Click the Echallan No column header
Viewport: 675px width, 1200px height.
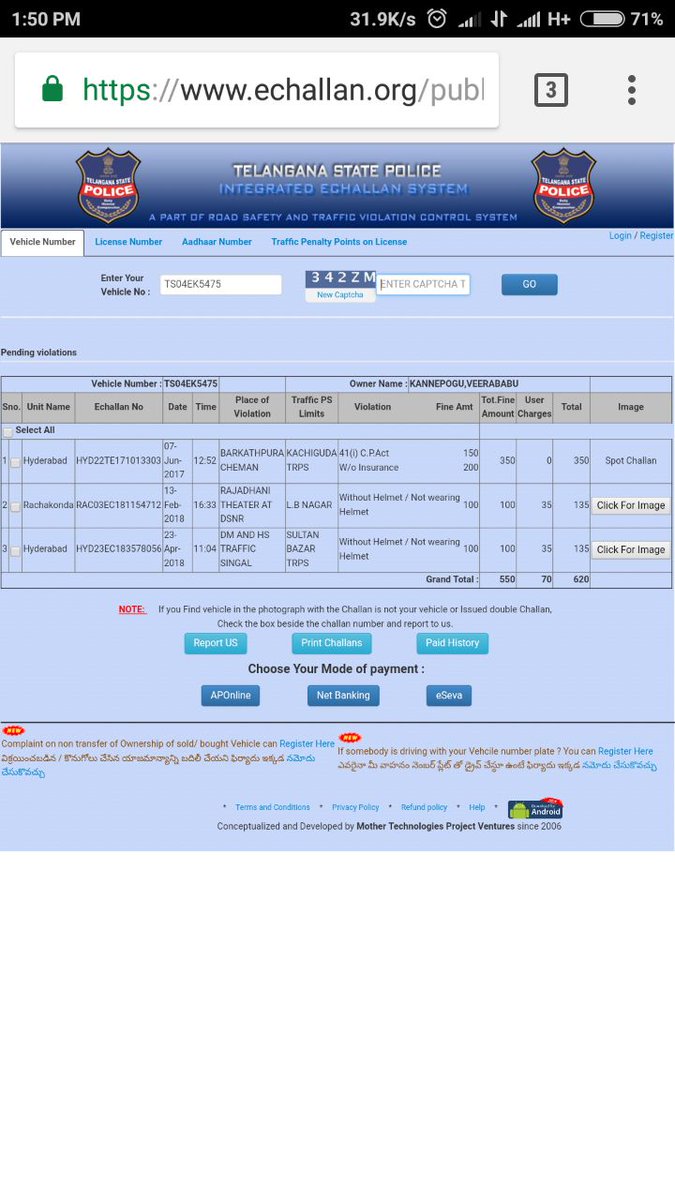(x=119, y=407)
